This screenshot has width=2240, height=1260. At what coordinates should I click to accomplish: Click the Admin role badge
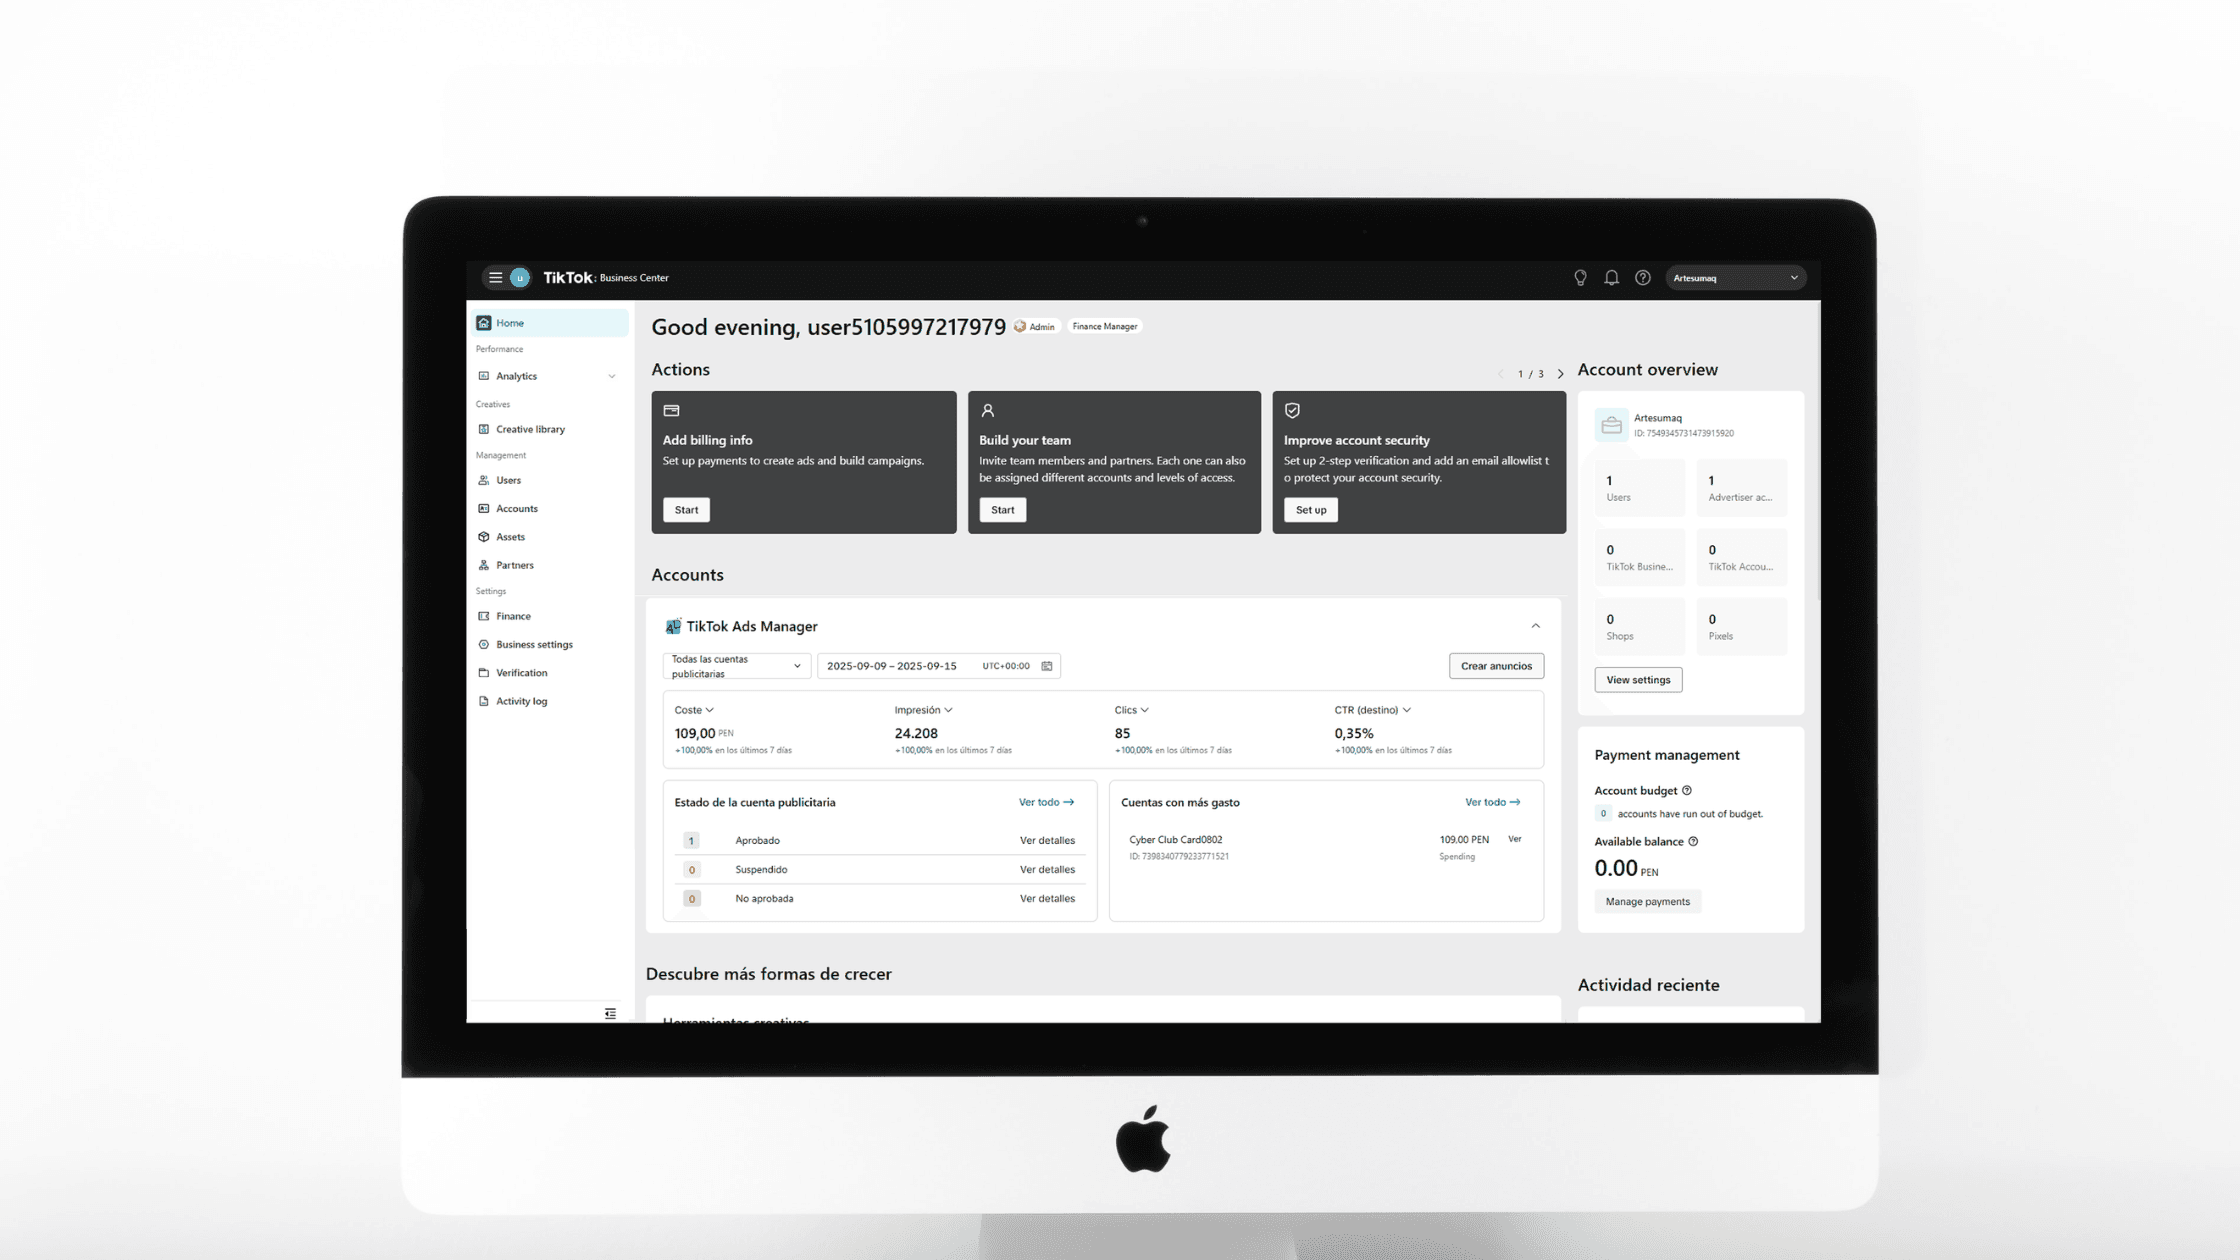[1035, 327]
